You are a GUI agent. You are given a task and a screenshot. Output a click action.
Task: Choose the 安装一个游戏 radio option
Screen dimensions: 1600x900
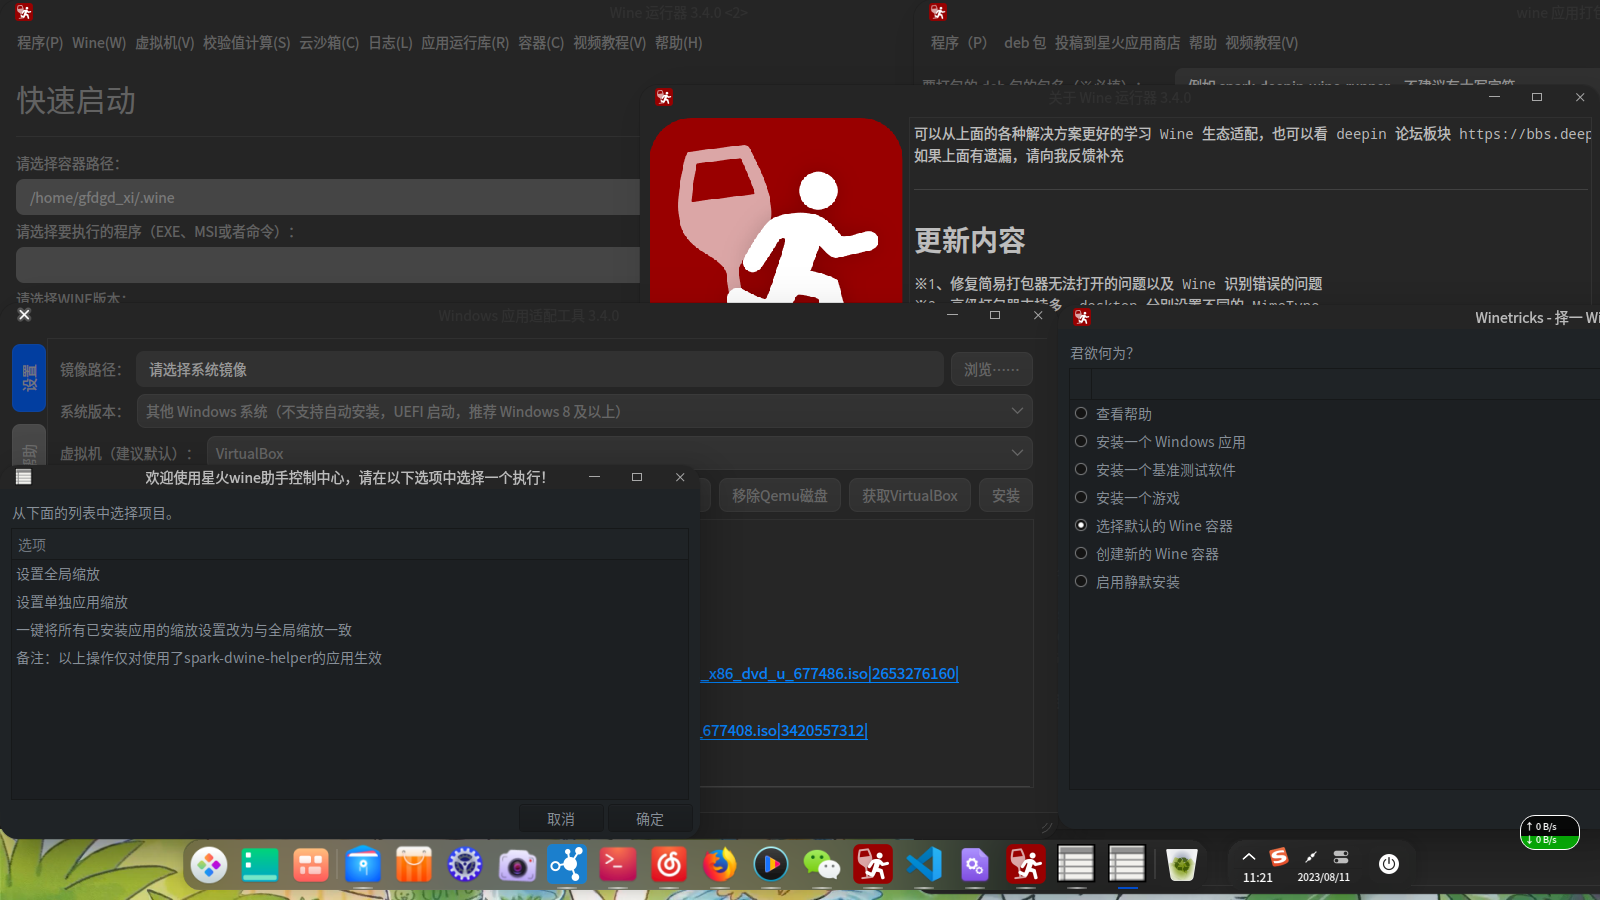point(1081,497)
